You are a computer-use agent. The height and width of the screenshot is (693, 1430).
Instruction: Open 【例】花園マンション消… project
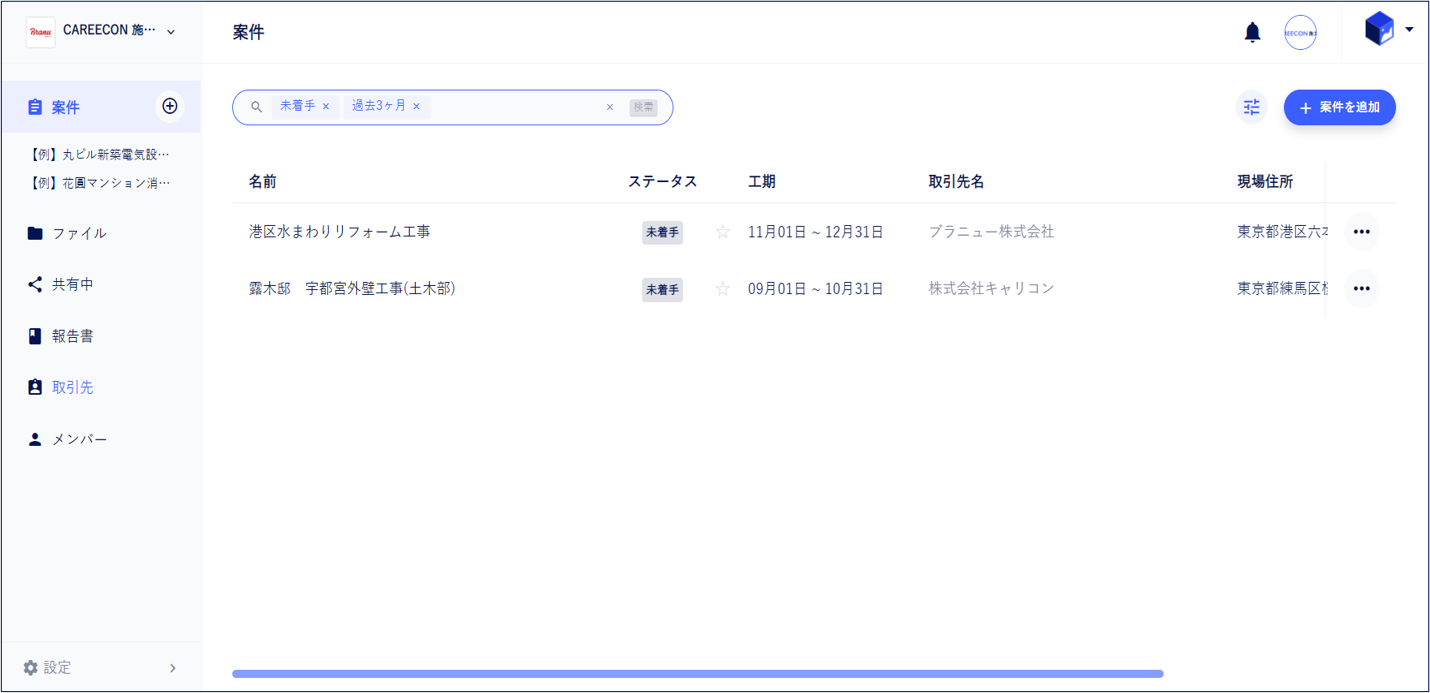[100, 183]
